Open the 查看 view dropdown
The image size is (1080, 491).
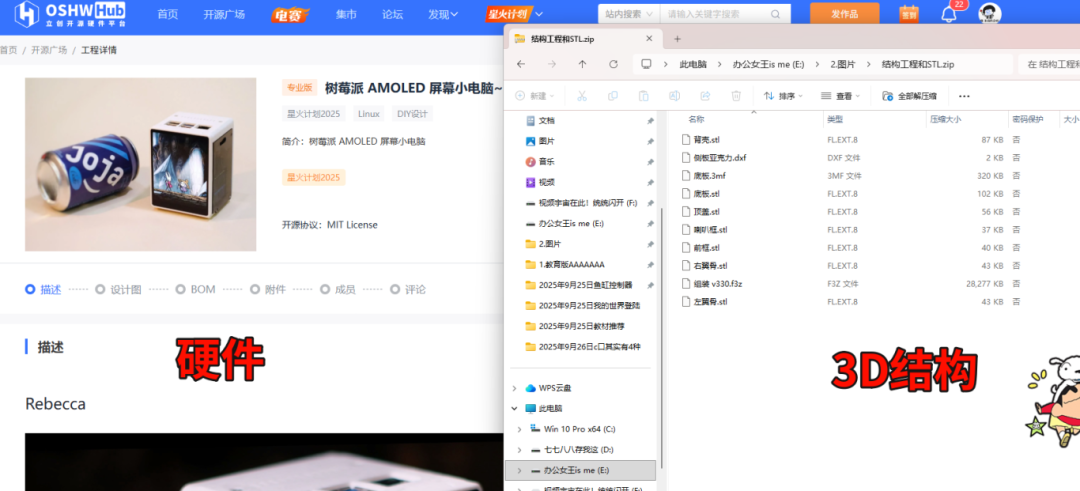[x=842, y=96]
